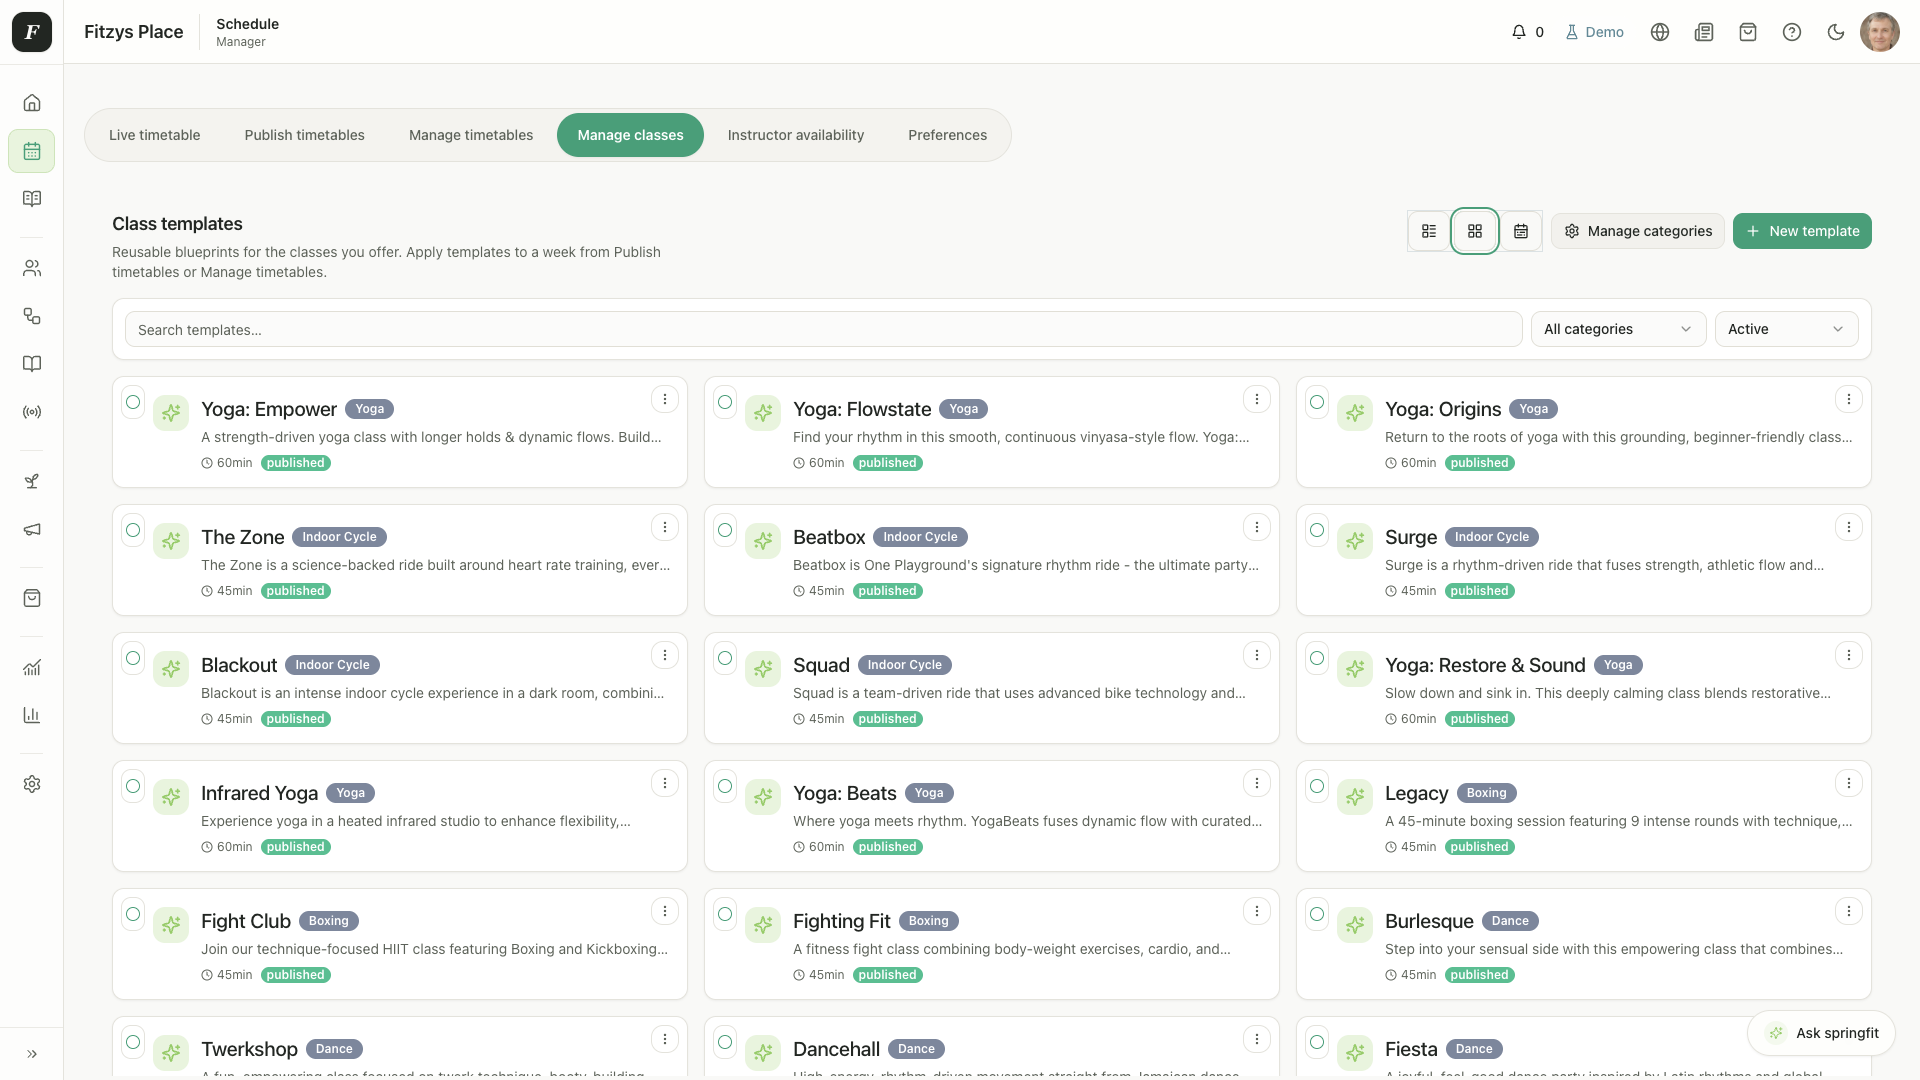This screenshot has width=1920, height=1080.
Task: Open the Members people icon in sidebar
Action: tap(32, 268)
